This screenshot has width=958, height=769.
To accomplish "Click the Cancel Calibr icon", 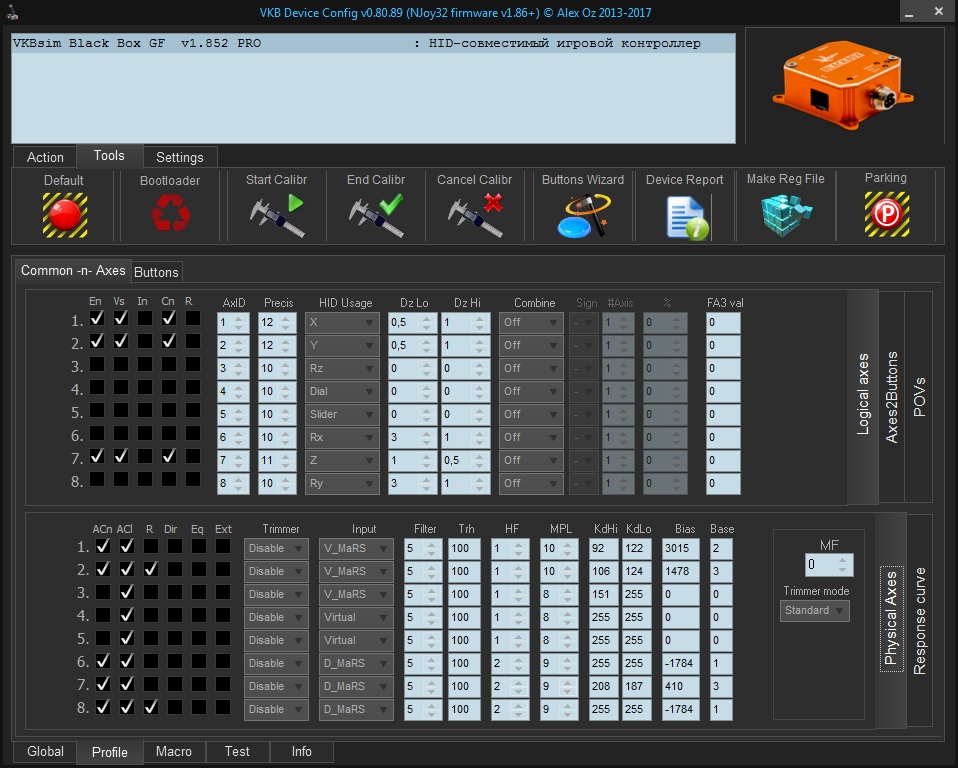I will coord(475,215).
